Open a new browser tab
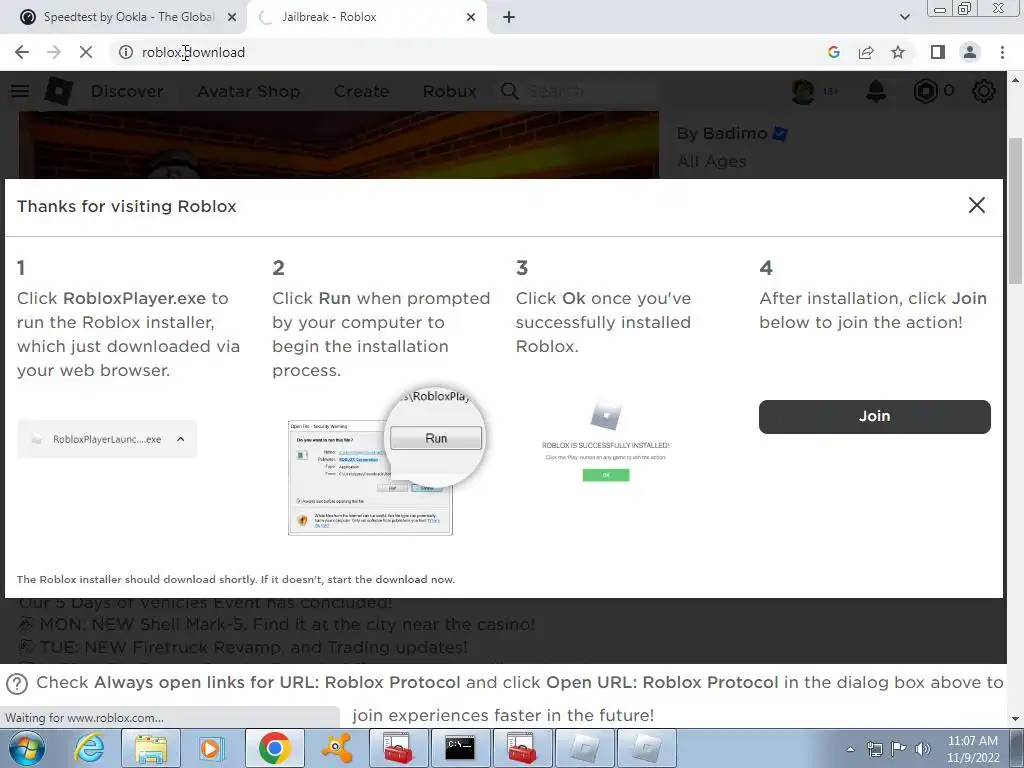Viewport: 1024px width, 768px height. coord(509,18)
